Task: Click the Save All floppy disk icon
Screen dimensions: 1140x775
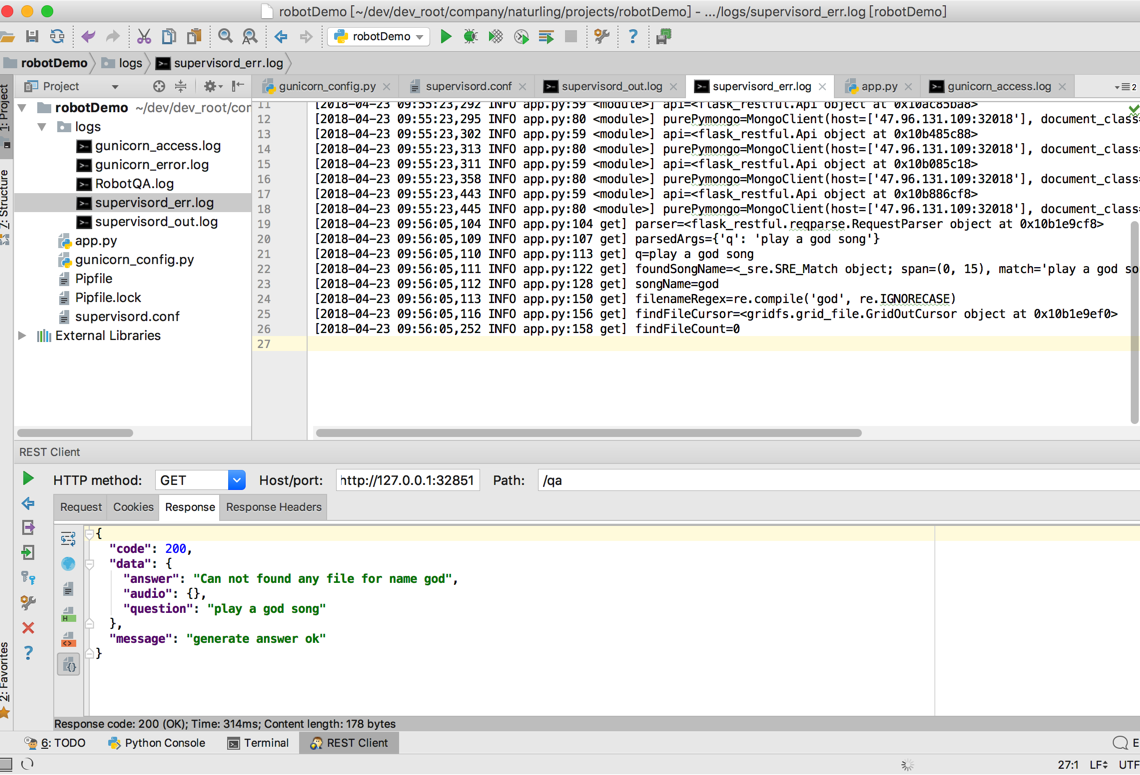Action: click(32, 37)
